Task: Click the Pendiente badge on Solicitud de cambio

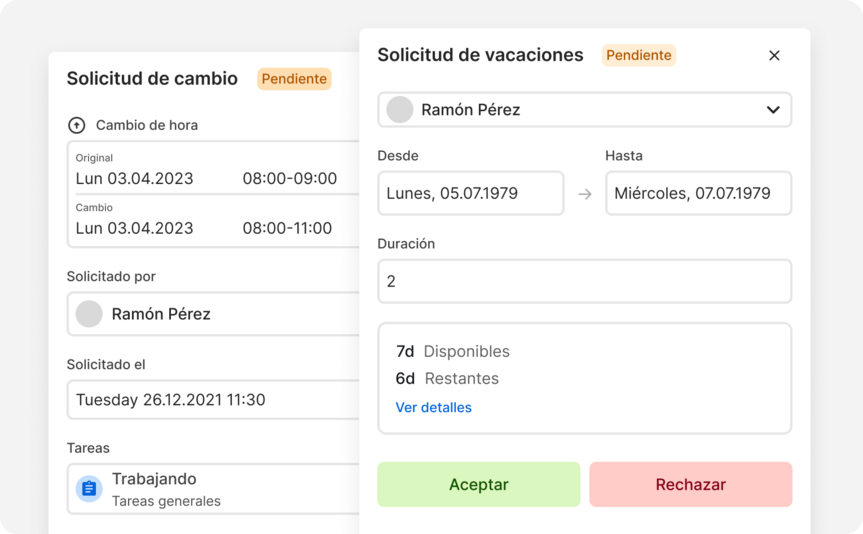Action: point(294,79)
